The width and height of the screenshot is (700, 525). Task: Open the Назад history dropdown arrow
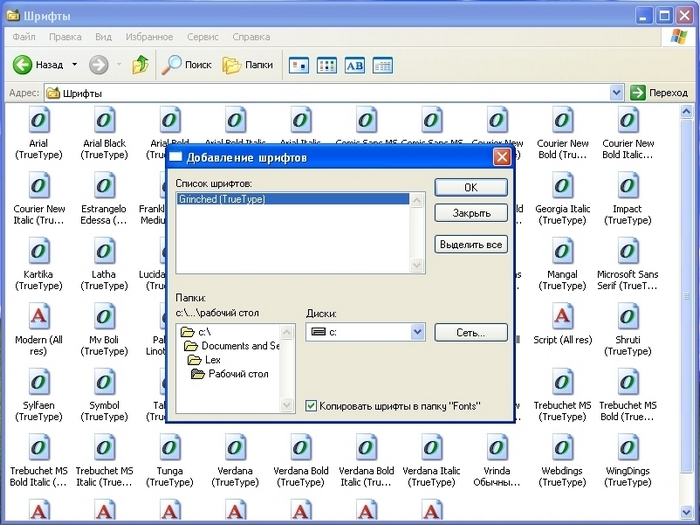coord(74,65)
